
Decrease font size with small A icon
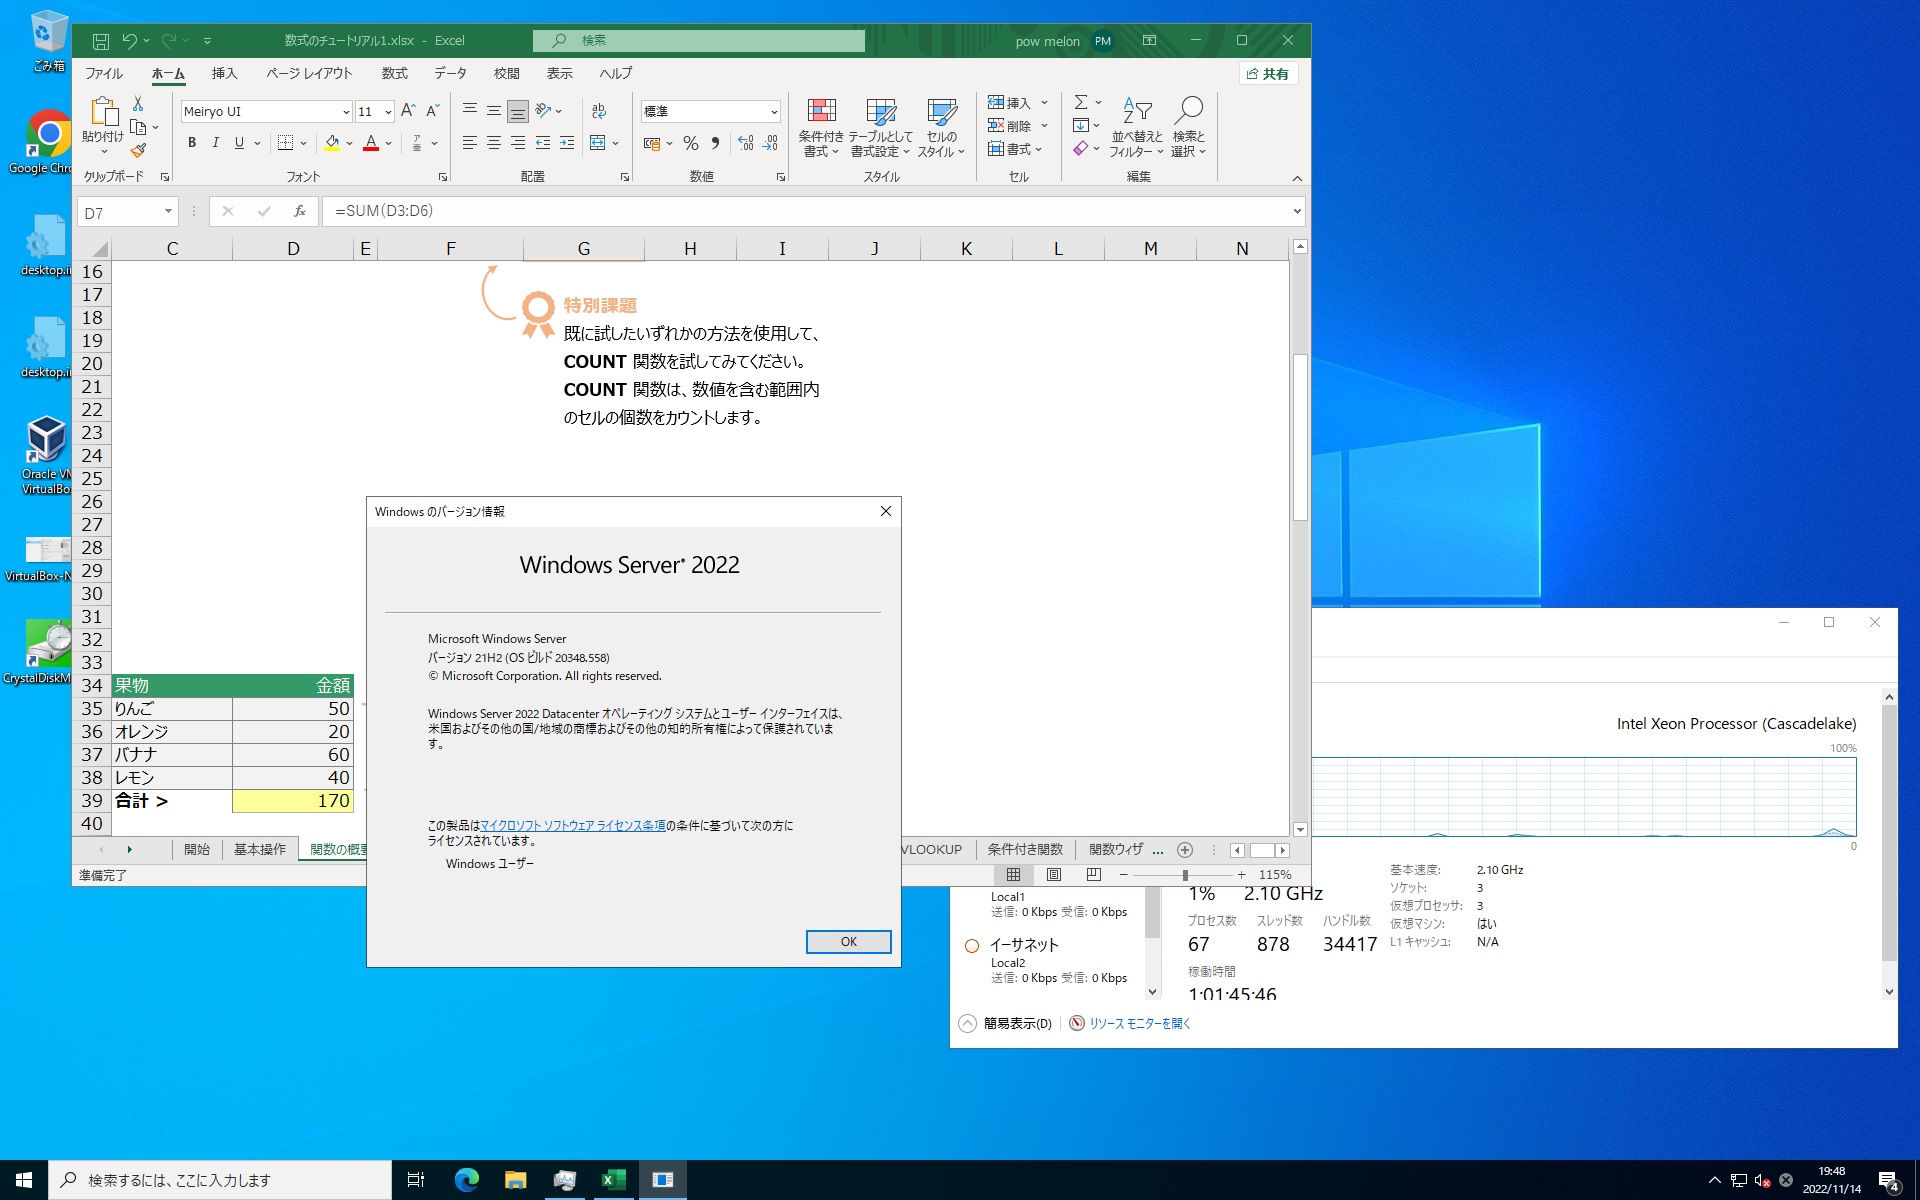(x=432, y=111)
